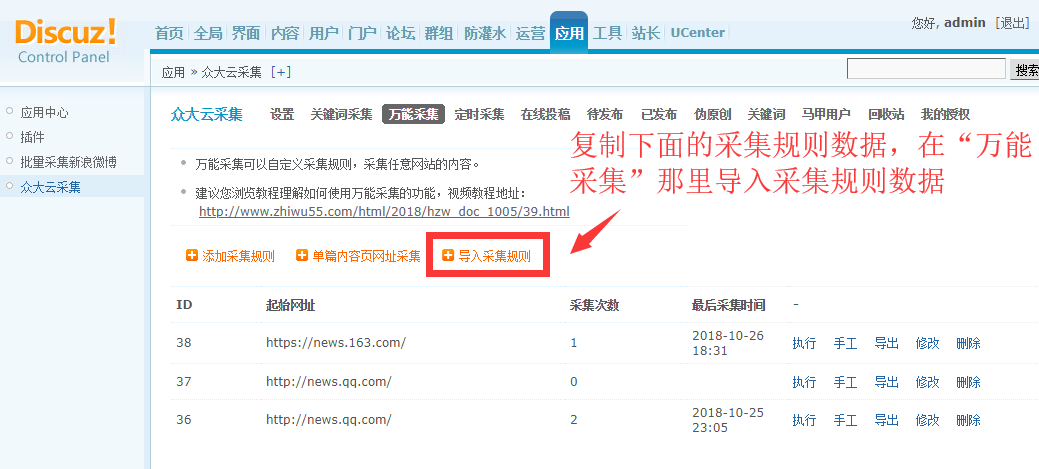Viewport: 1039px width, 469px height.
Task: Switch to the 我的授权 tab
Action: [x=945, y=115]
